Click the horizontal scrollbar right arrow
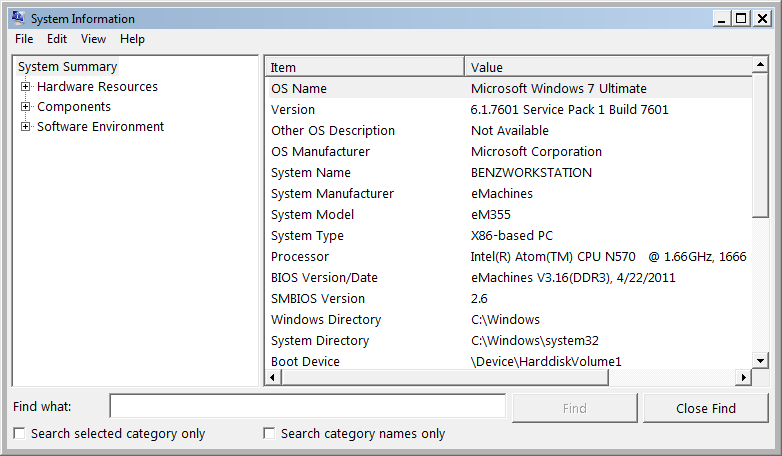Screen dimensions: 782x456 [x=744, y=377]
